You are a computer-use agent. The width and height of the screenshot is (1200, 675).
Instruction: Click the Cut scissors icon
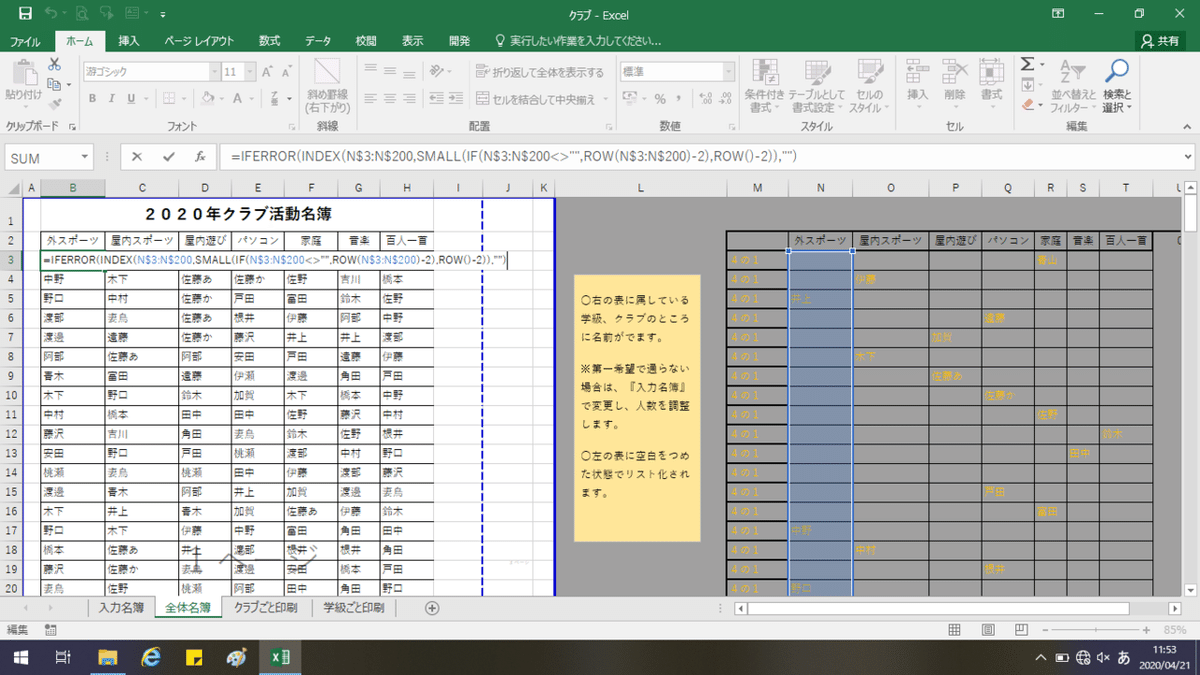pyautogui.click(x=54, y=65)
